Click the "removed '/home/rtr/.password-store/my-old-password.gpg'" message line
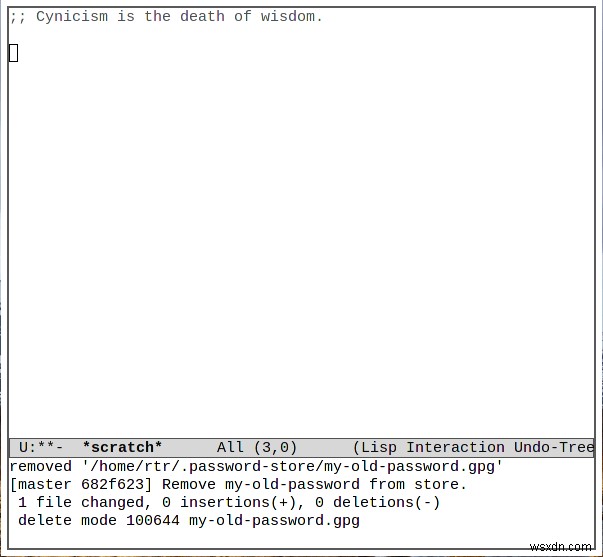The image size is (603, 557). 256,467
